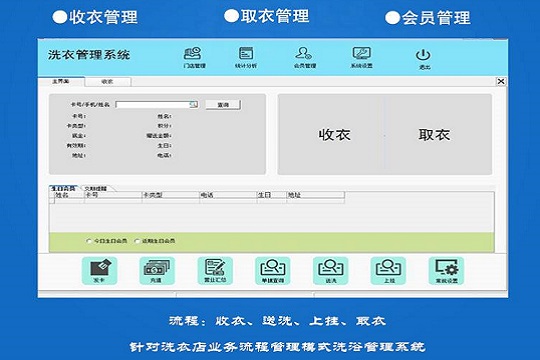Switch to the 收衣 tab
This screenshot has width=540, height=360.
(x=107, y=82)
